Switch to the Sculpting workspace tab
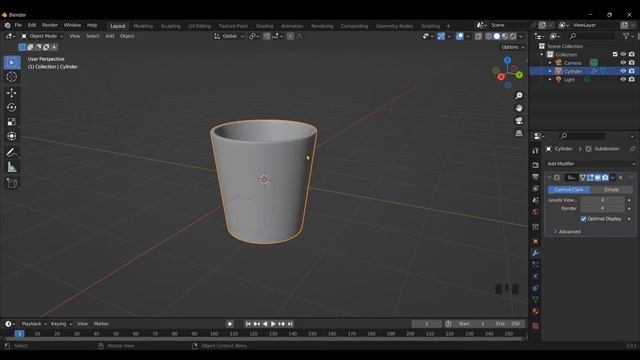This screenshot has width=640, height=360. [x=170, y=26]
